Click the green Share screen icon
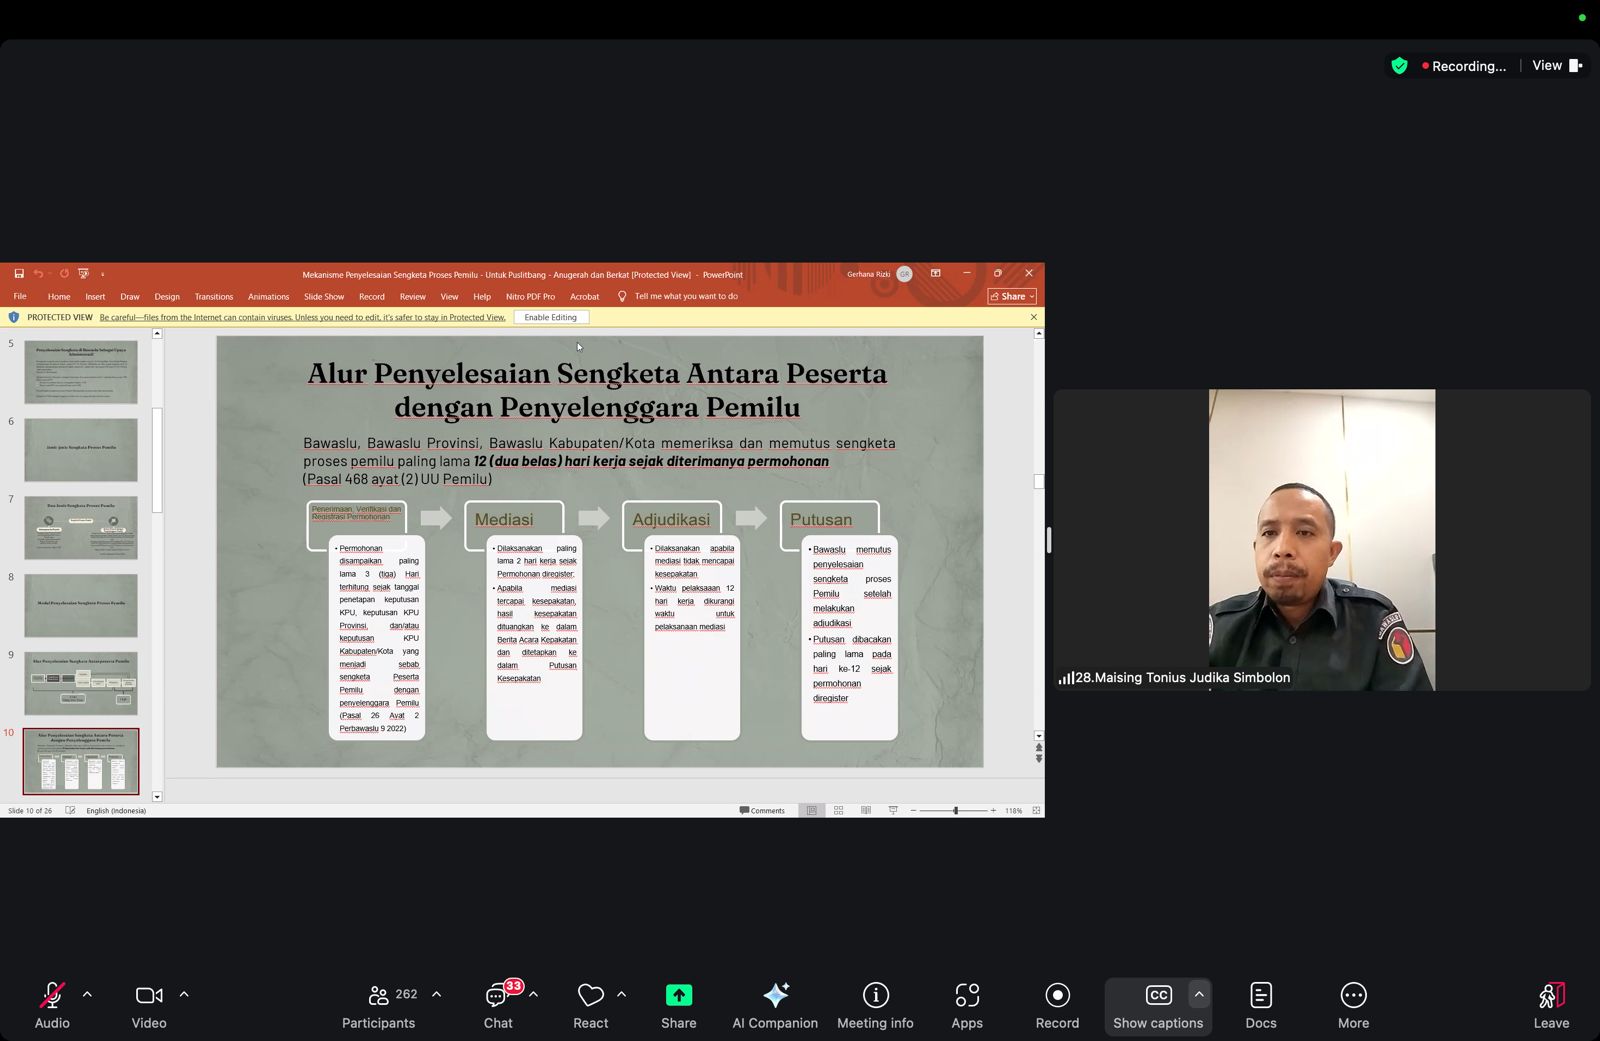This screenshot has height=1041, width=1600. click(678, 995)
